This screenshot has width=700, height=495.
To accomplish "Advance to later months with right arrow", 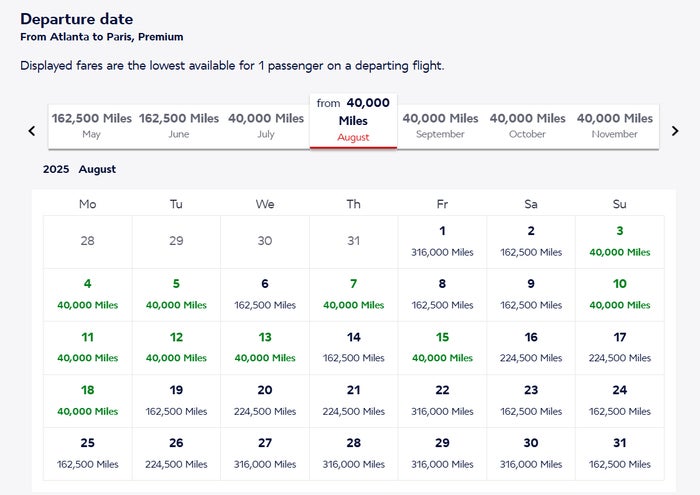I will tap(675, 131).
